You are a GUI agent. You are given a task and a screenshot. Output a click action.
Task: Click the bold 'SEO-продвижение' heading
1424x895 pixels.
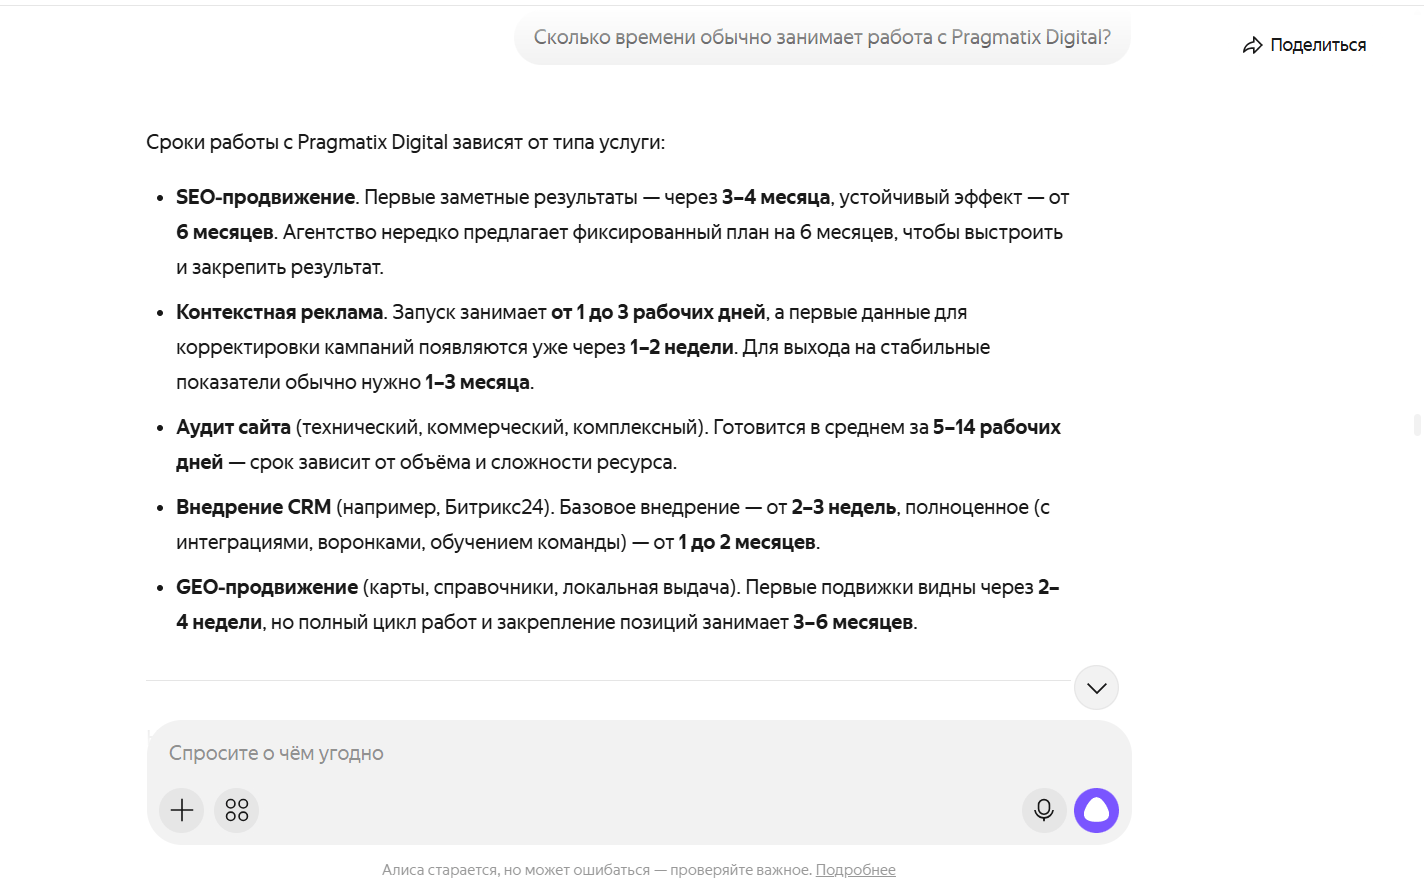coord(266,197)
